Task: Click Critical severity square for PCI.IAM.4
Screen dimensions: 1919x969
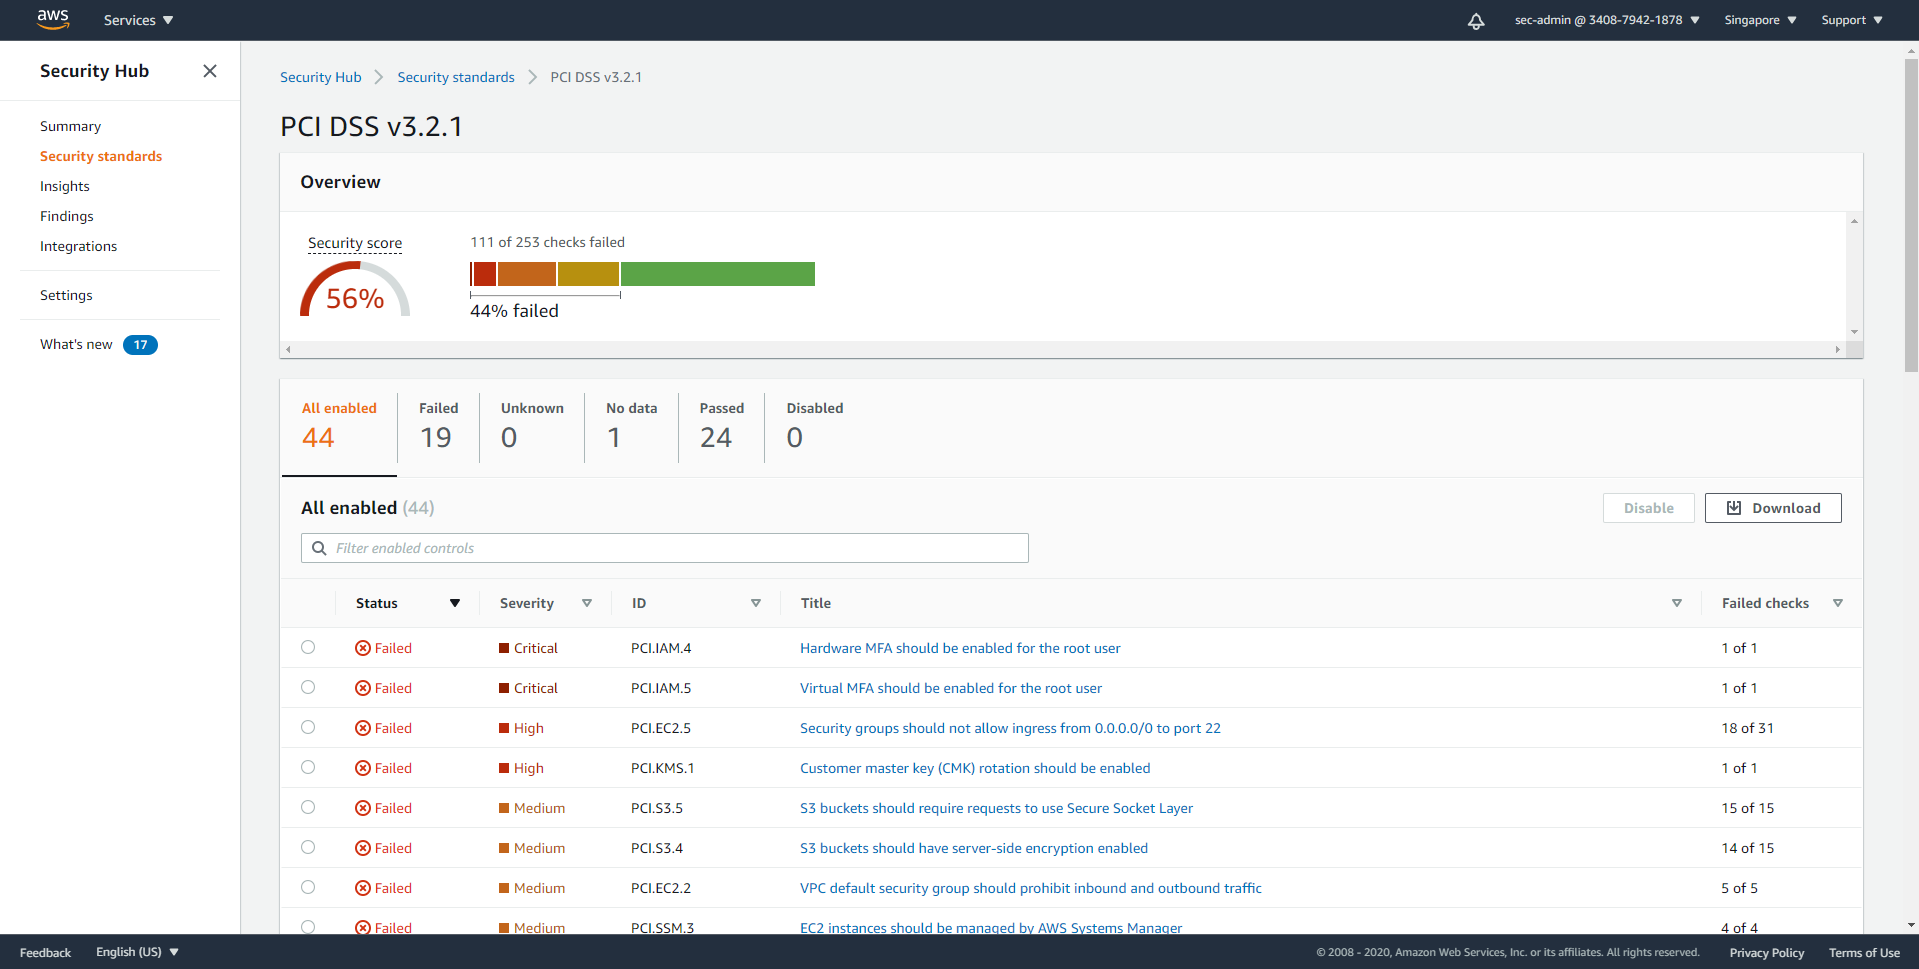Action: pyautogui.click(x=504, y=648)
